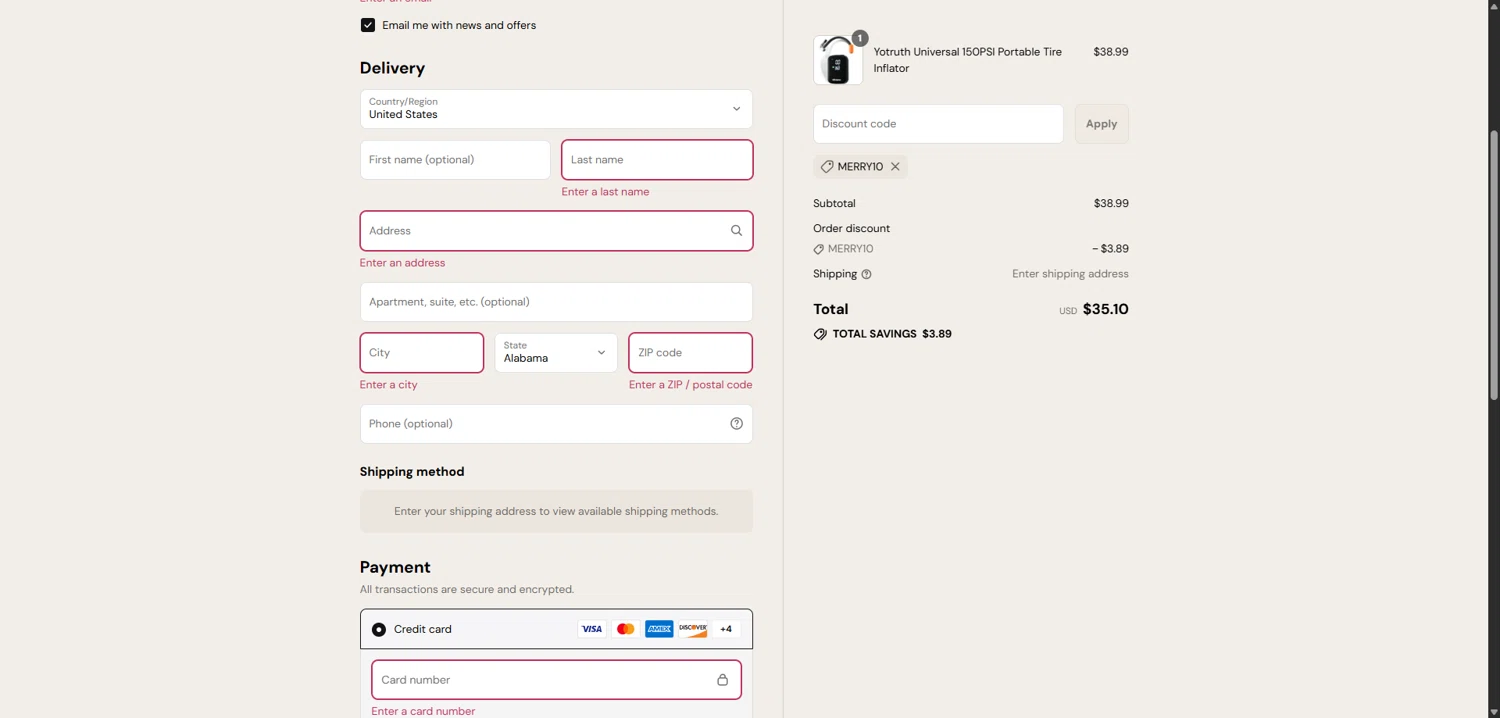The height and width of the screenshot is (718, 1500).
Task: Click the American Express logo
Action: [659, 629]
